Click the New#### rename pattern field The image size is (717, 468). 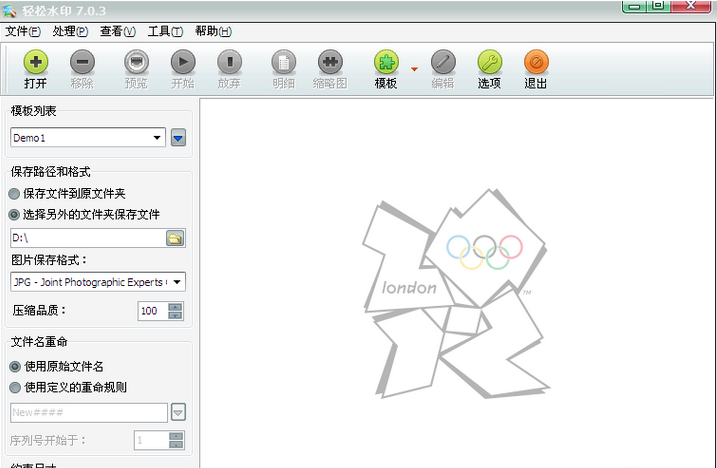point(89,413)
